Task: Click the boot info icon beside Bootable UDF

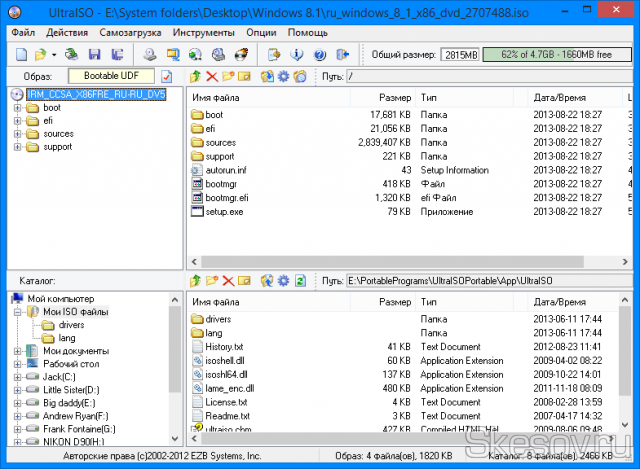Action: [167, 76]
